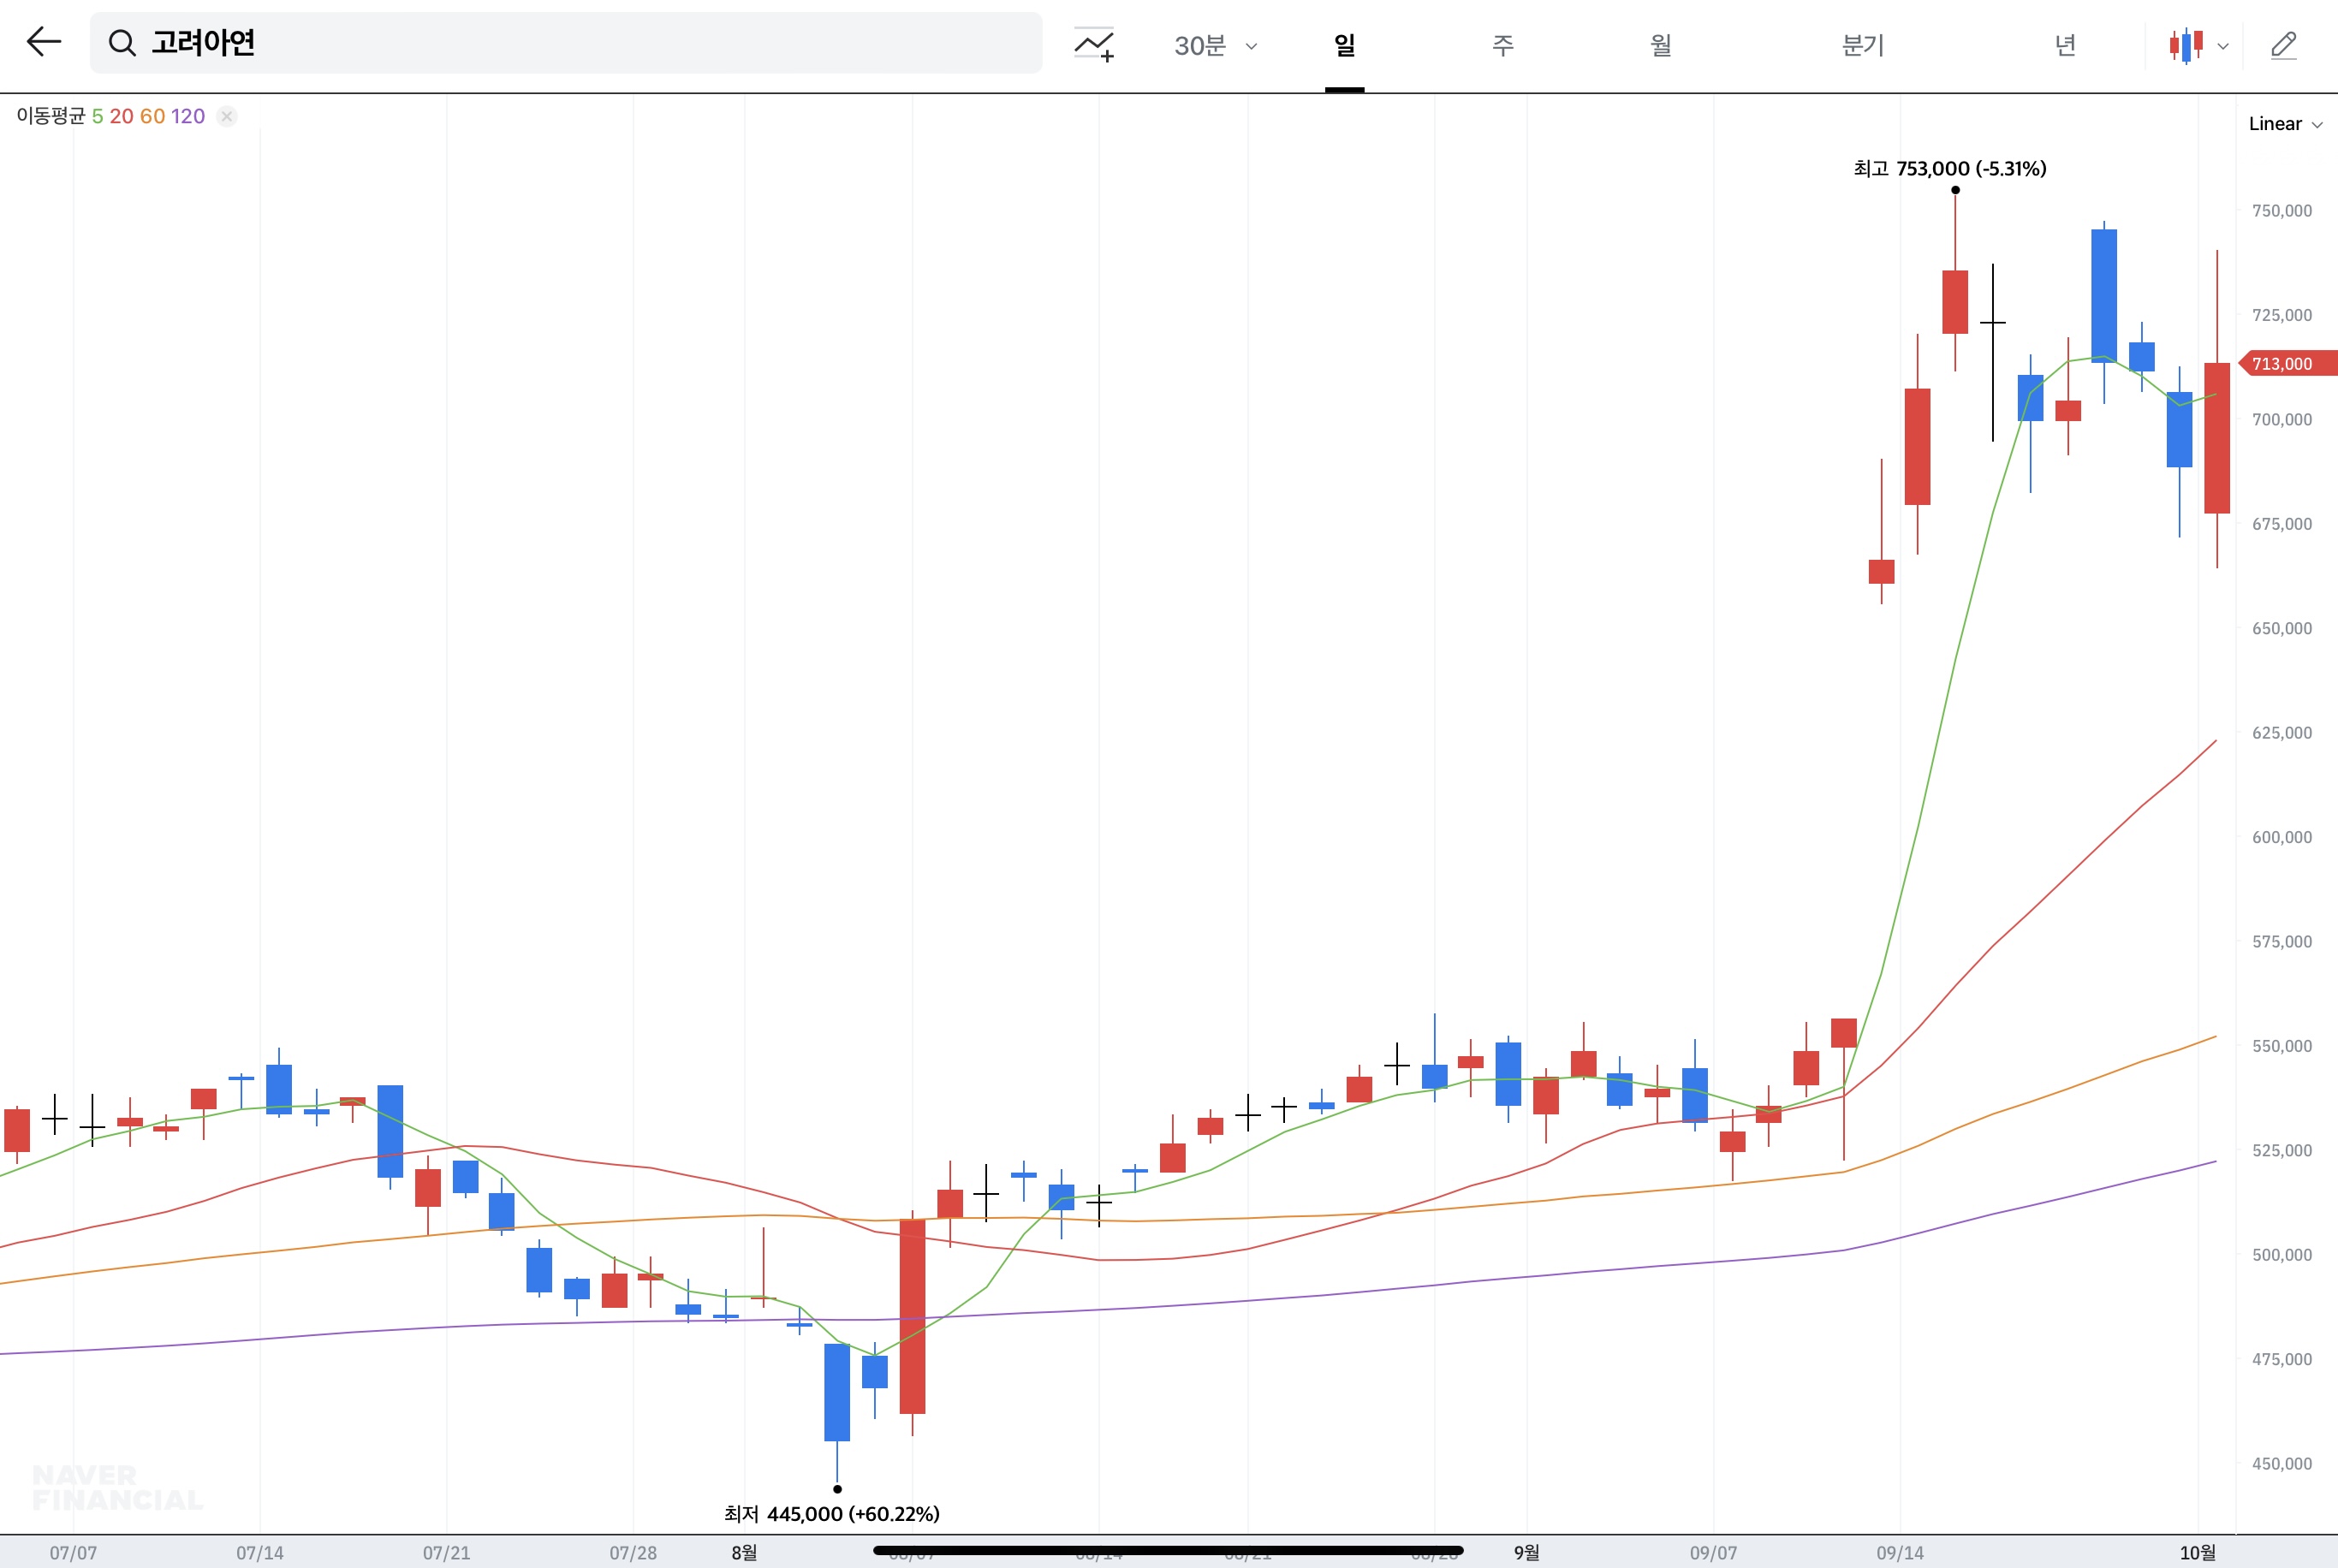Expand chart type chevron next to candlestick icon
Screen dimensions: 2338x1568
tap(2223, 46)
